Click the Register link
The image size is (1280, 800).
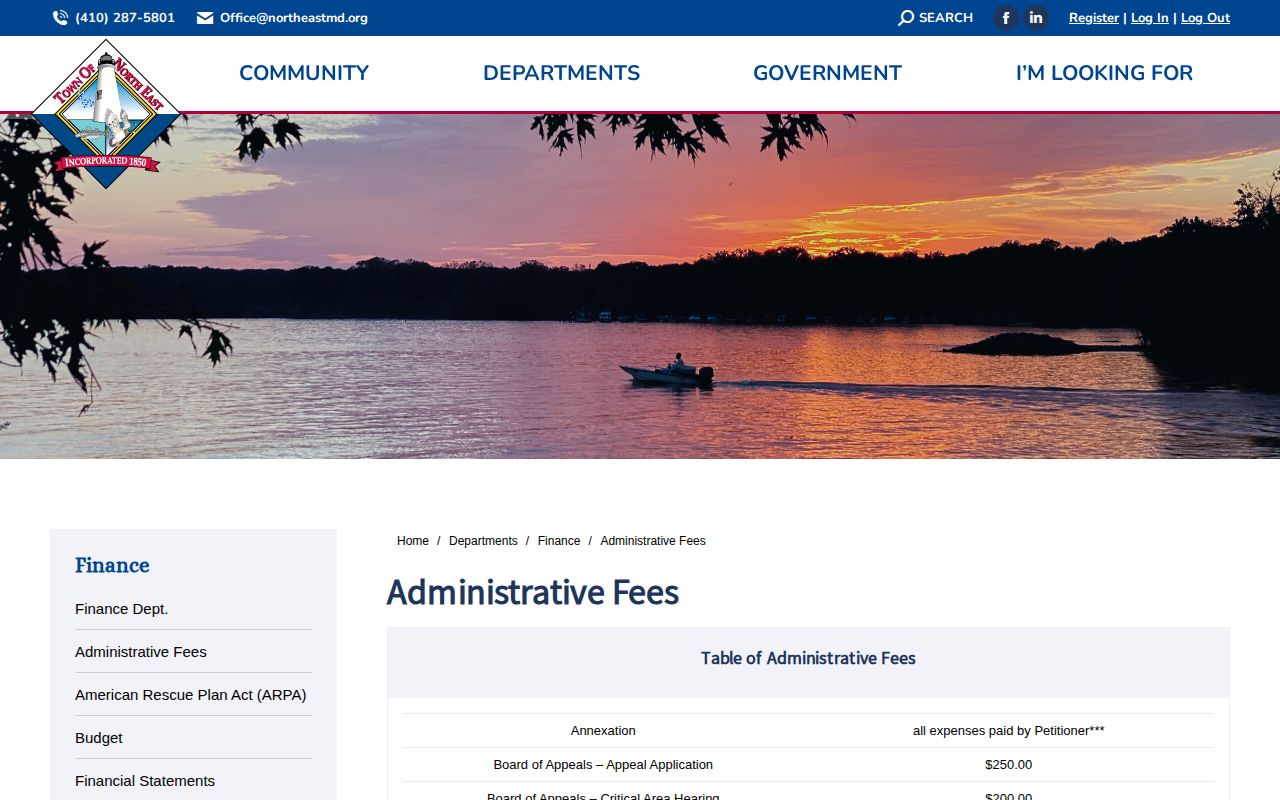tap(1094, 18)
